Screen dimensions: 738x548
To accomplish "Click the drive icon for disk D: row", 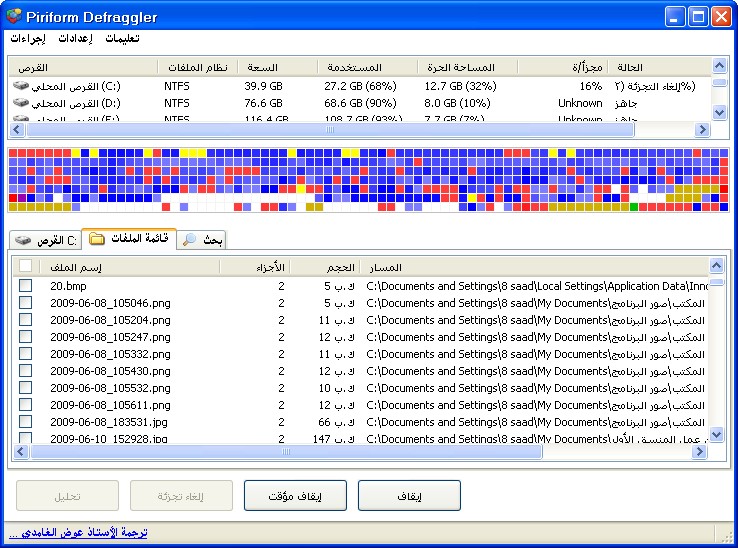I will (x=21, y=103).
